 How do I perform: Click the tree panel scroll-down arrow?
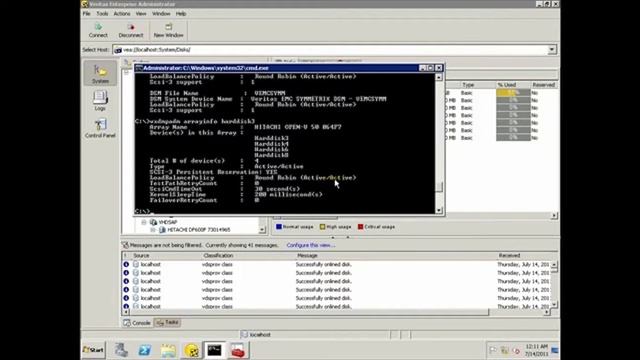pyautogui.click(x=262, y=230)
